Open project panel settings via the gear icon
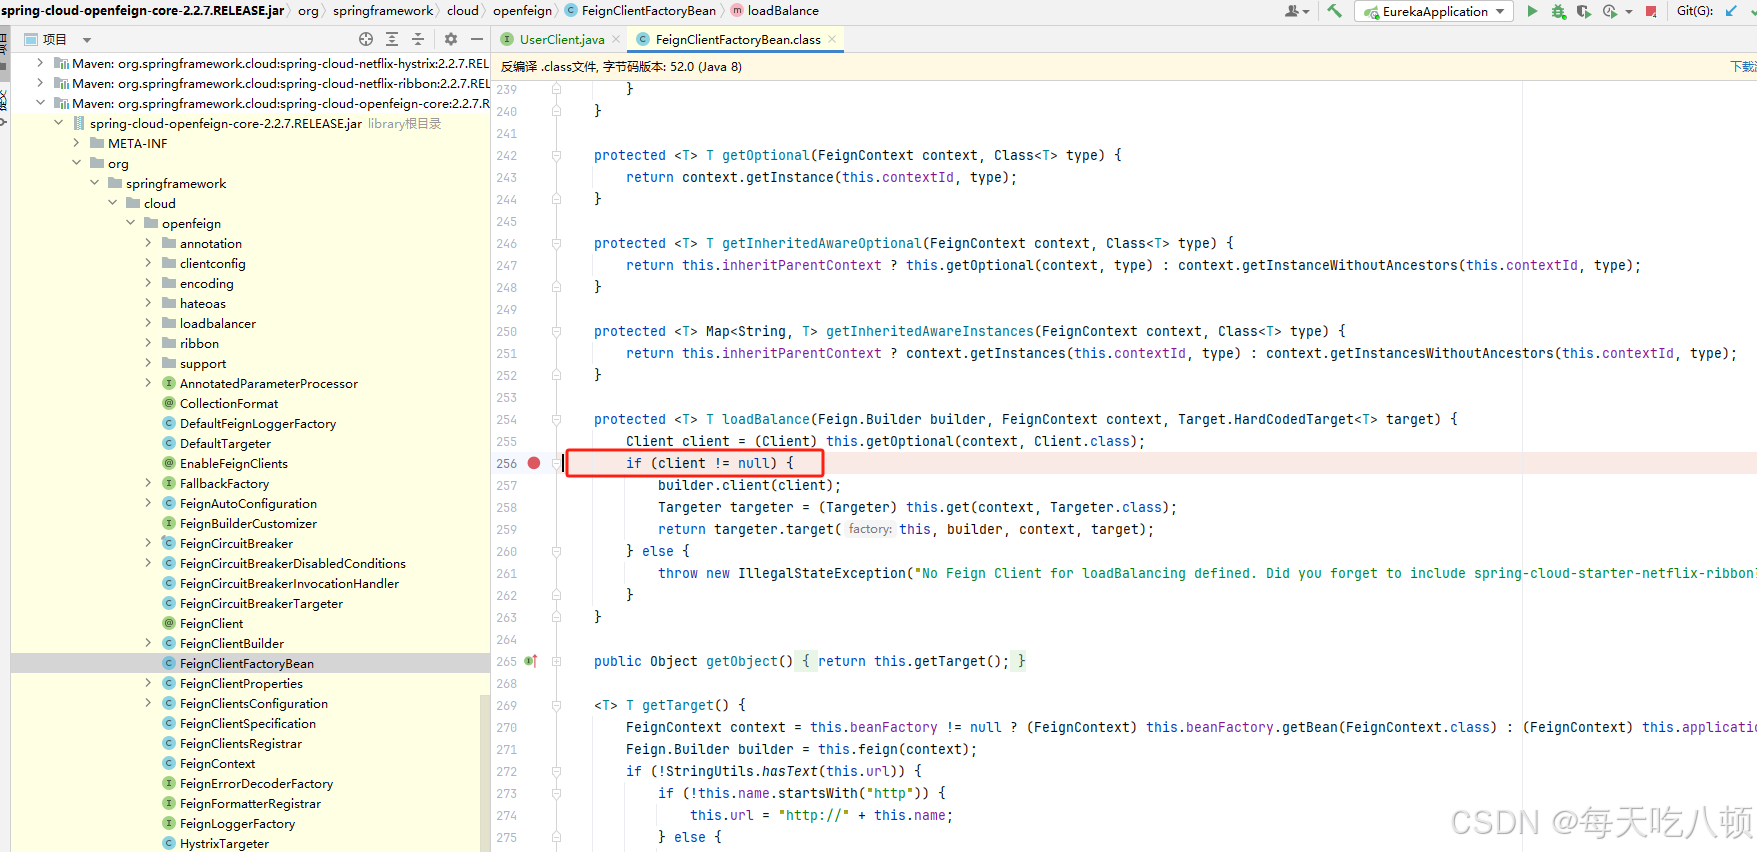Viewport: 1757px width, 852px height. click(451, 39)
